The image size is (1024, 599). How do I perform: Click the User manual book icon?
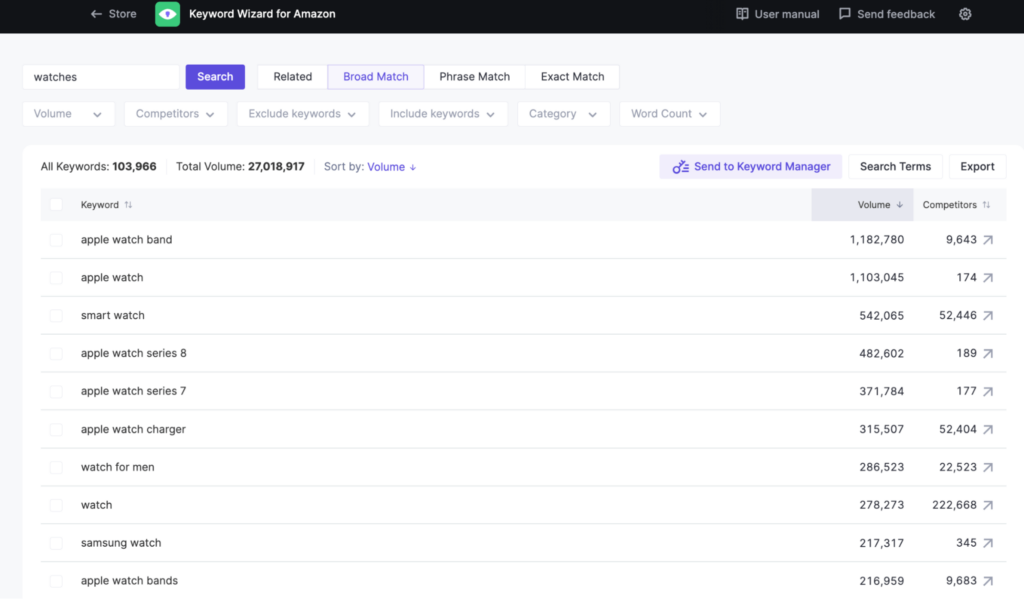(x=742, y=14)
